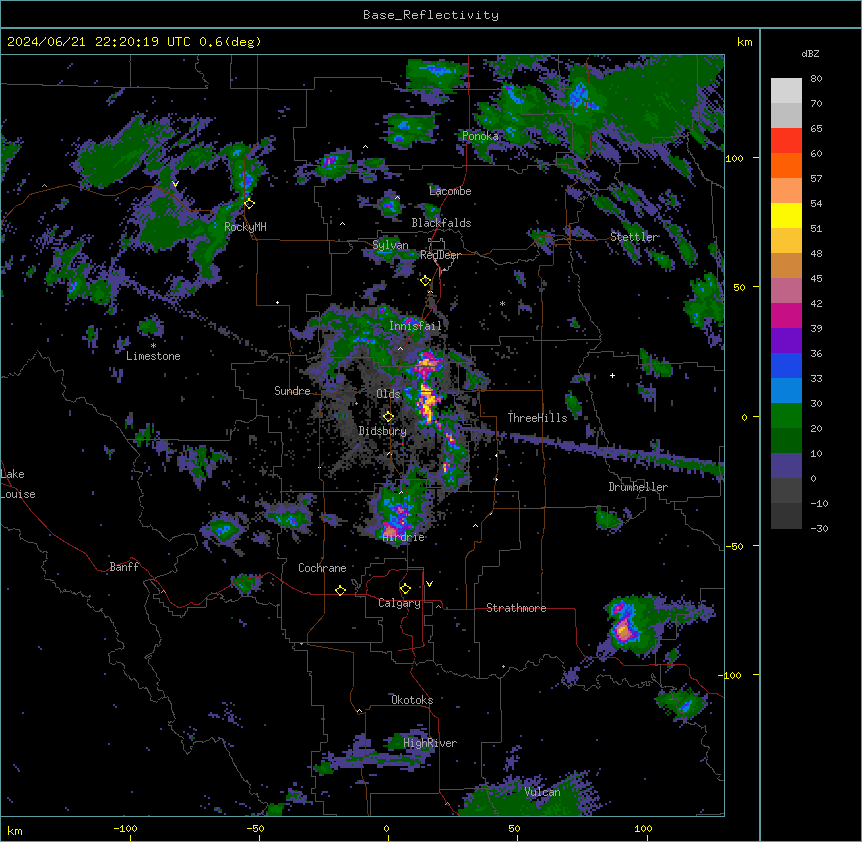
Task: Click the -30 dBZ value on the legend
Action: pyautogui.click(x=819, y=528)
